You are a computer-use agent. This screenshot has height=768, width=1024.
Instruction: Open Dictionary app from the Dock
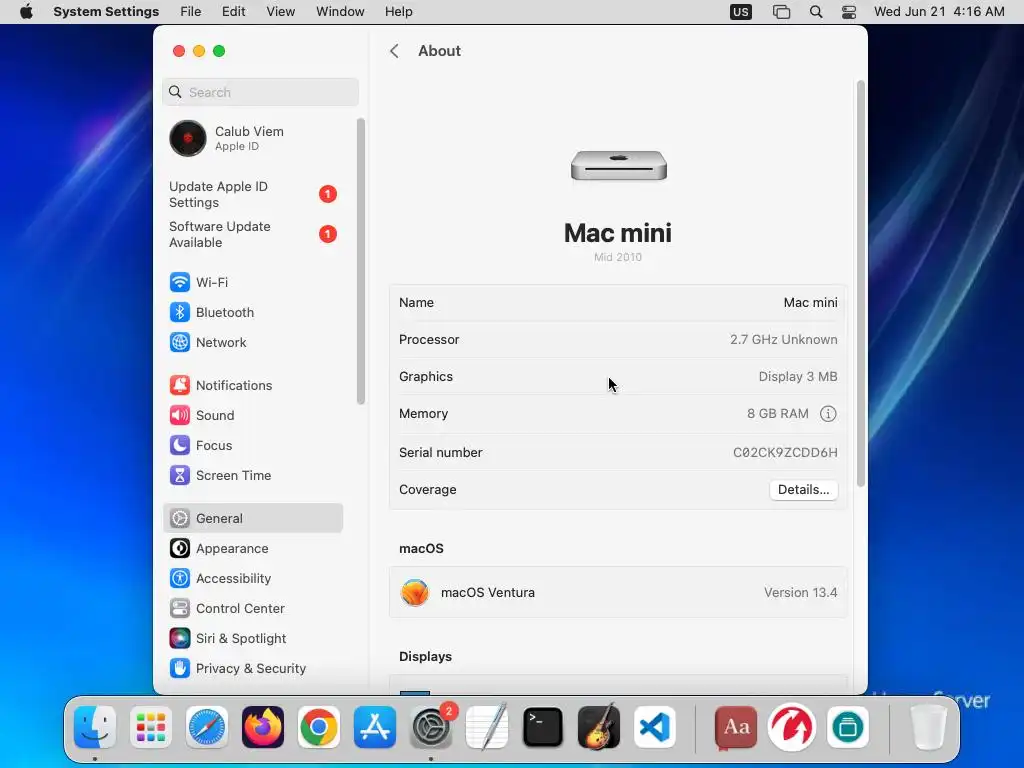point(736,727)
